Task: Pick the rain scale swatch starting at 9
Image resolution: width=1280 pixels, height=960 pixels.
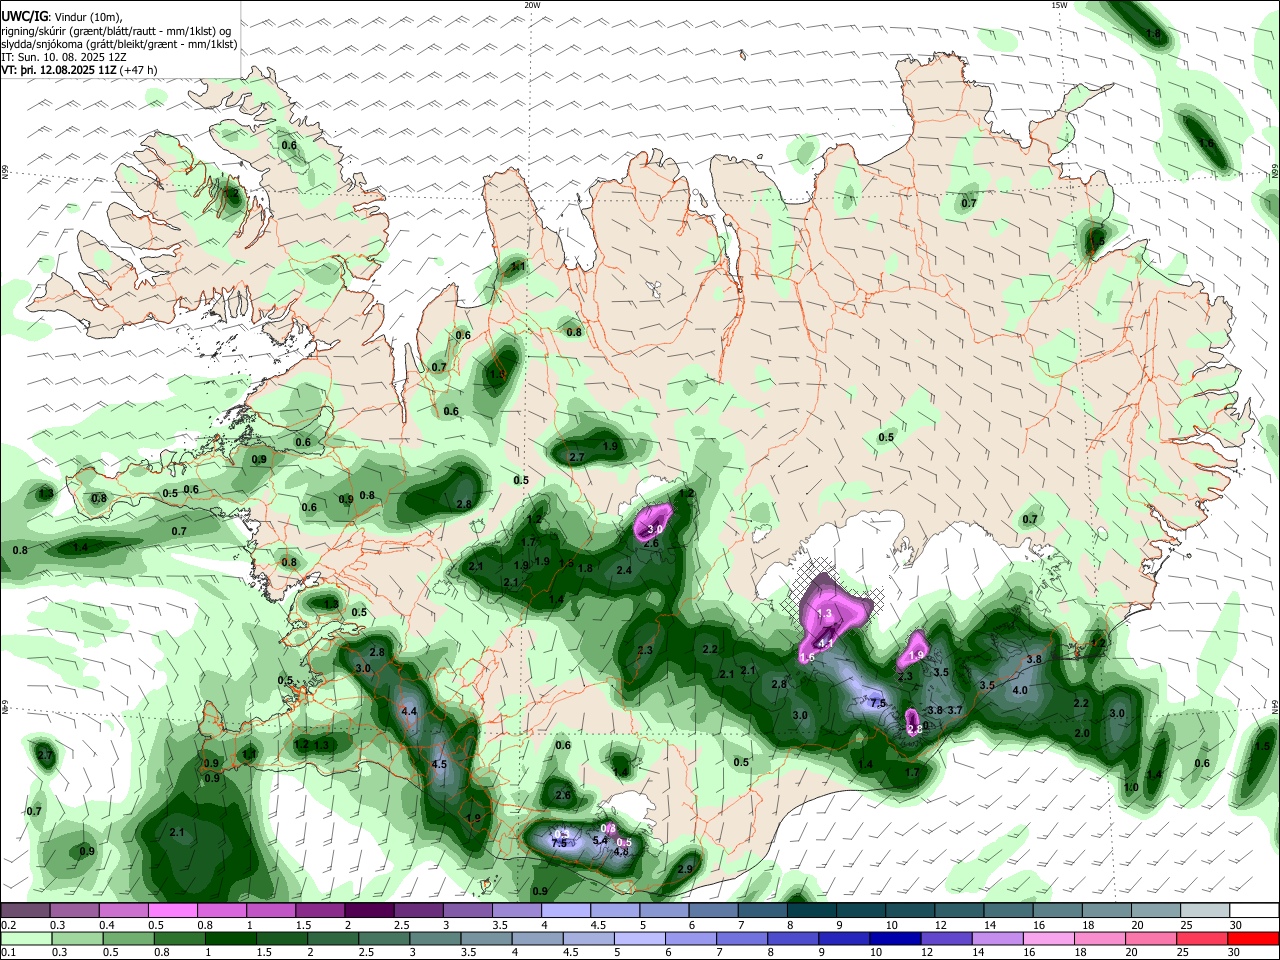Action: point(845,938)
